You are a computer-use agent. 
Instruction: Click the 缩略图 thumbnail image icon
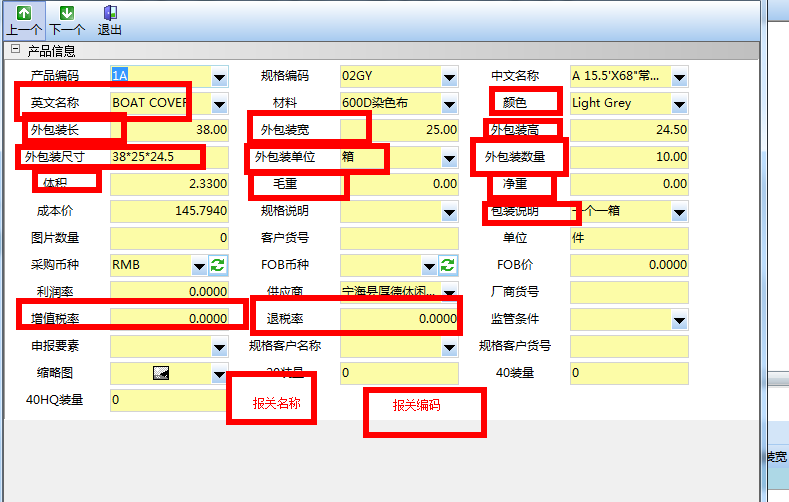click(160, 373)
